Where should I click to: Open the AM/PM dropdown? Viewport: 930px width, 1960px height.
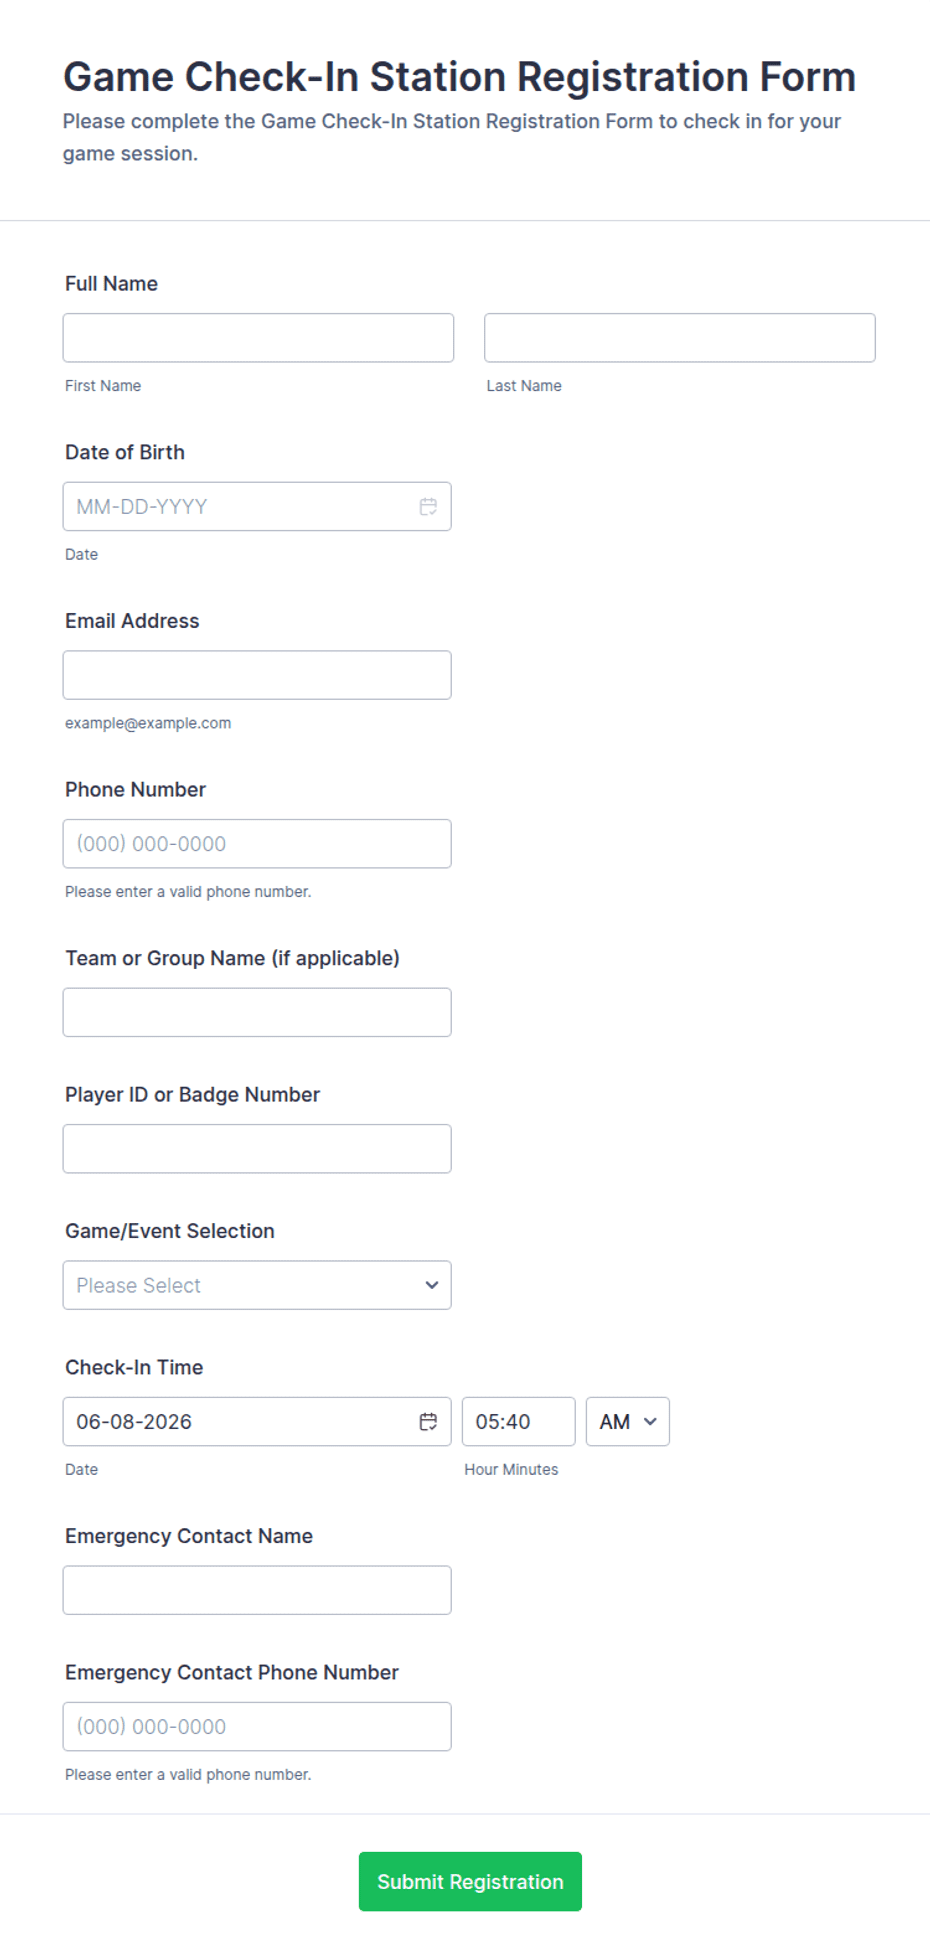627,1422
